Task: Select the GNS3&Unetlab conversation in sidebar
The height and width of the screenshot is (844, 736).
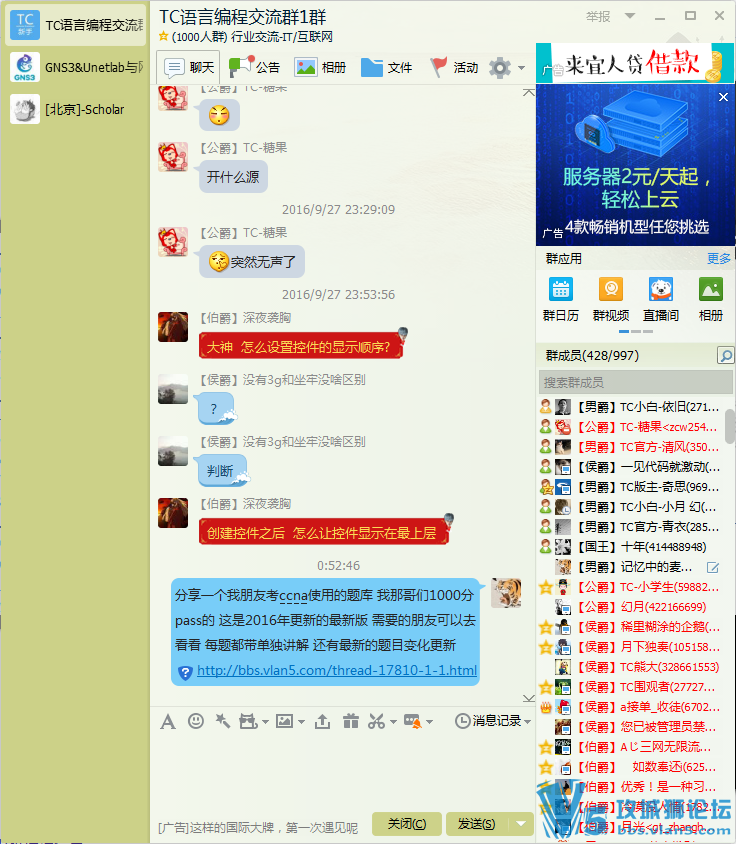Action: 75,67
